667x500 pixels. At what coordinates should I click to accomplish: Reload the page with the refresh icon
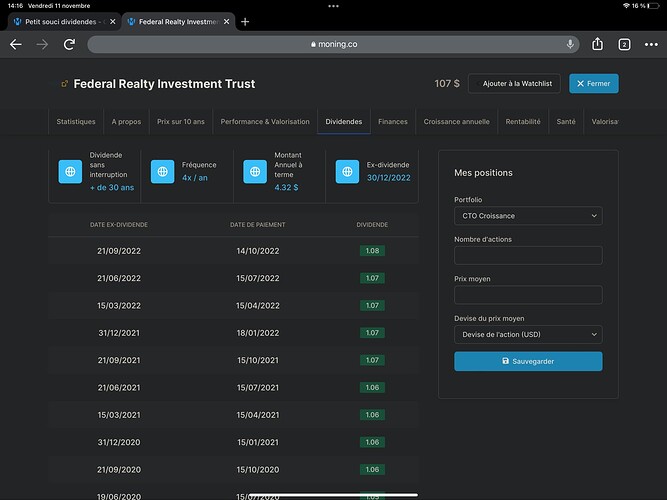coord(69,44)
